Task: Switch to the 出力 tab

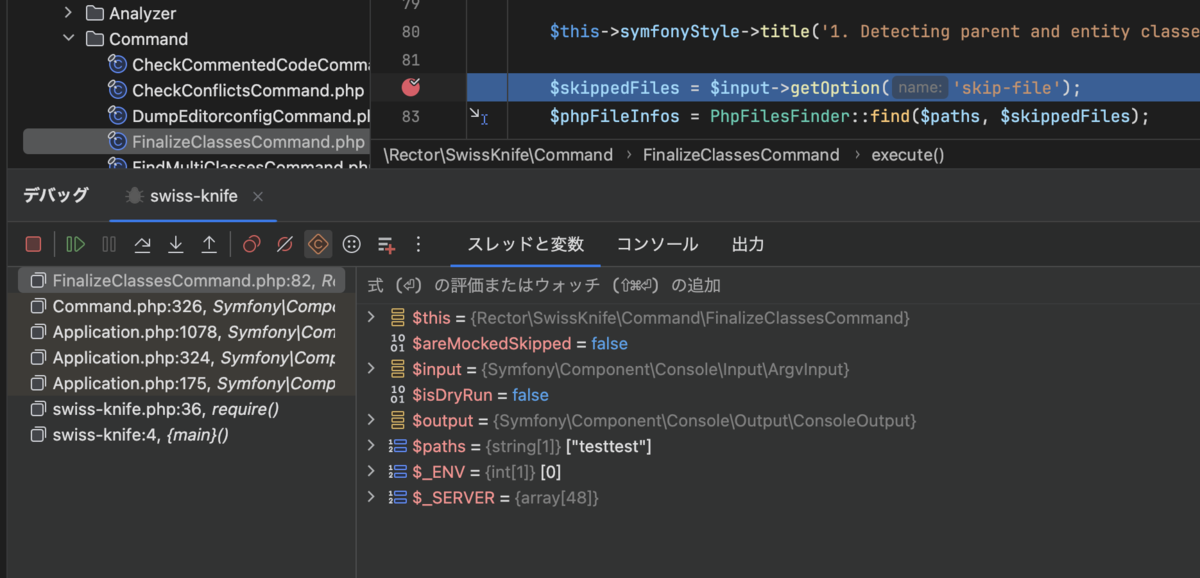Action: click(x=748, y=244)
